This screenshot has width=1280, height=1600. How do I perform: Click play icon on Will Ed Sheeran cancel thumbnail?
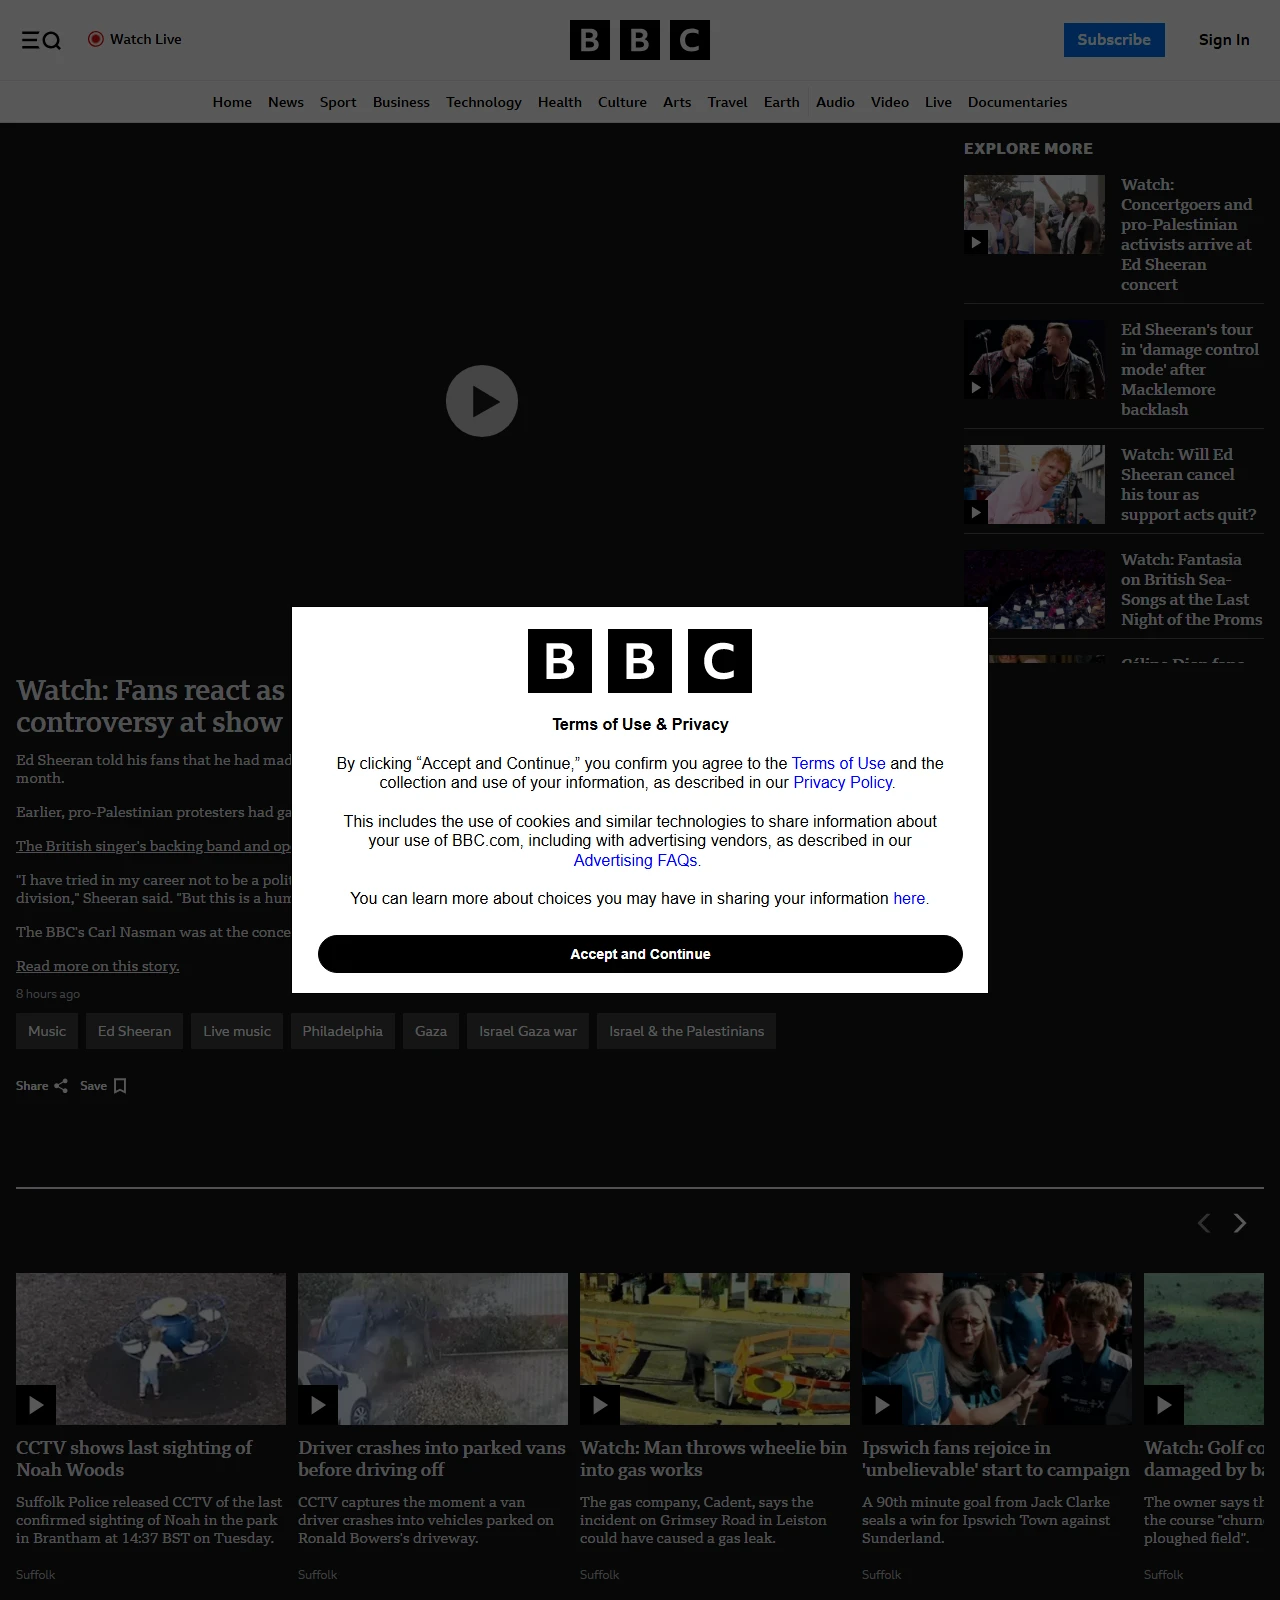tap(976, 512)
